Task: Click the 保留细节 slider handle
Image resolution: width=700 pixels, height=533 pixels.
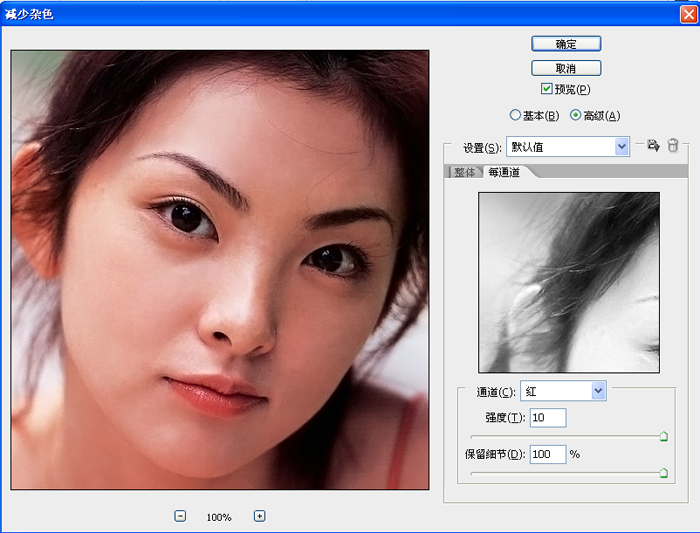Action: (663, 473)
